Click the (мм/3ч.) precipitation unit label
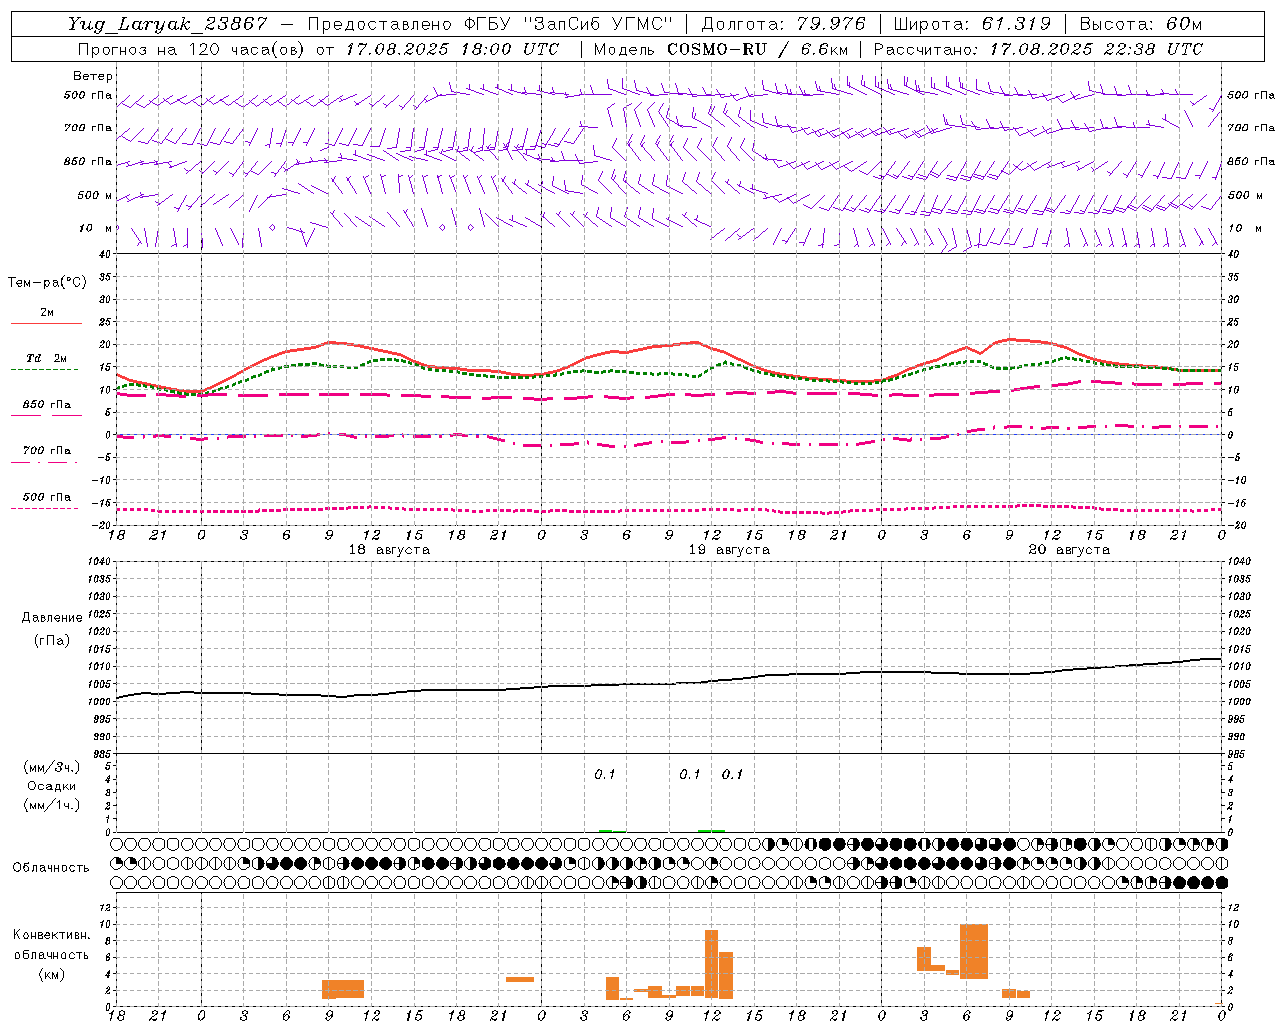Image resolution: width=1280 pixels, height=1024 pixels. click(52, 768)
